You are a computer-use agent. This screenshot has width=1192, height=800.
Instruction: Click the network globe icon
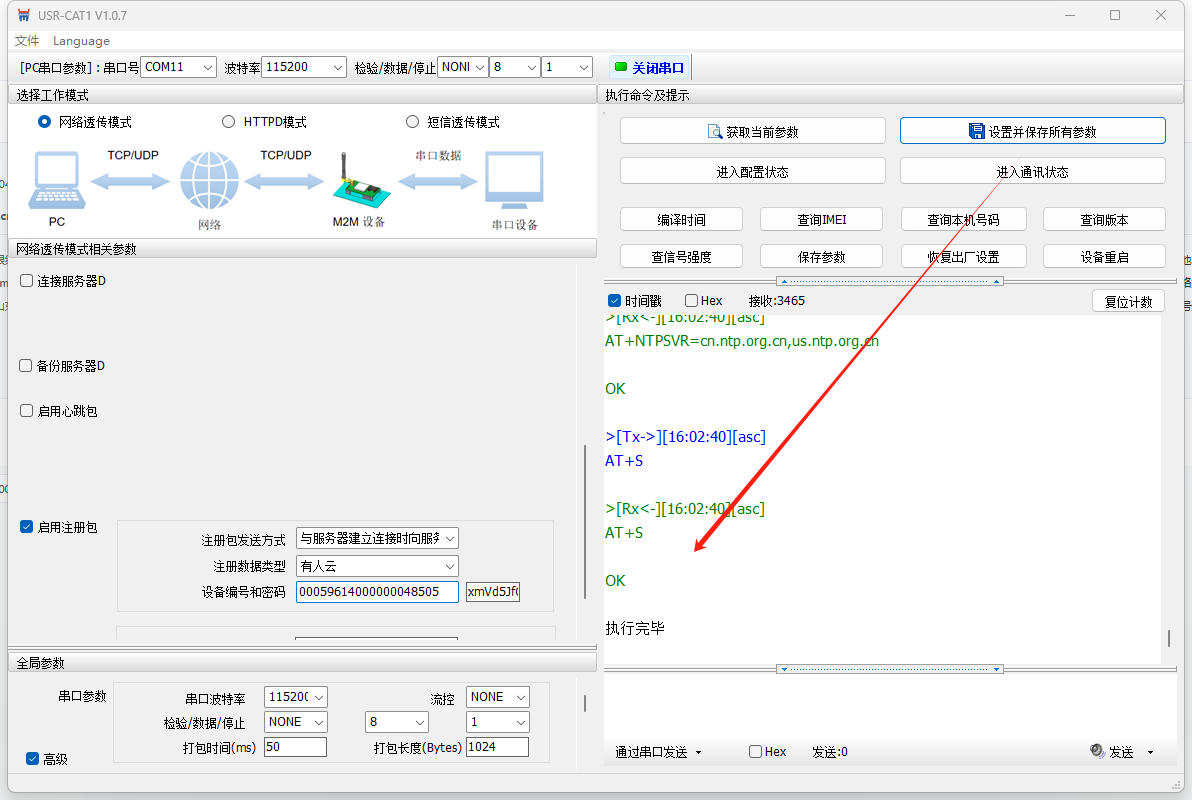point(209,182)
